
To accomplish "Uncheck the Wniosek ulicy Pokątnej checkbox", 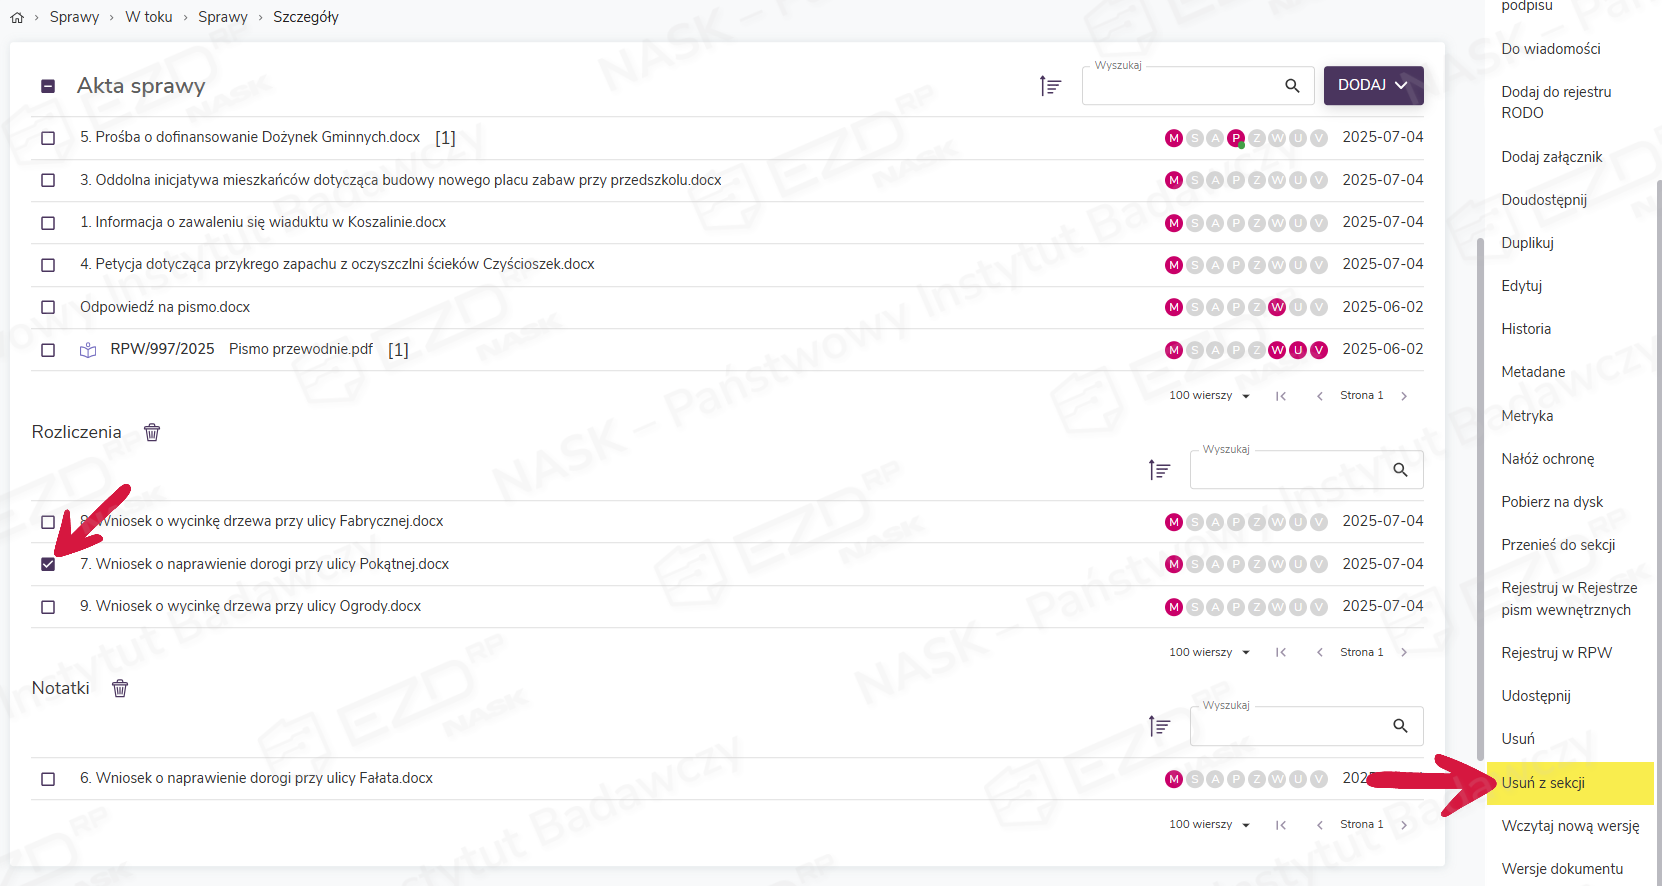I will point(48,564).
